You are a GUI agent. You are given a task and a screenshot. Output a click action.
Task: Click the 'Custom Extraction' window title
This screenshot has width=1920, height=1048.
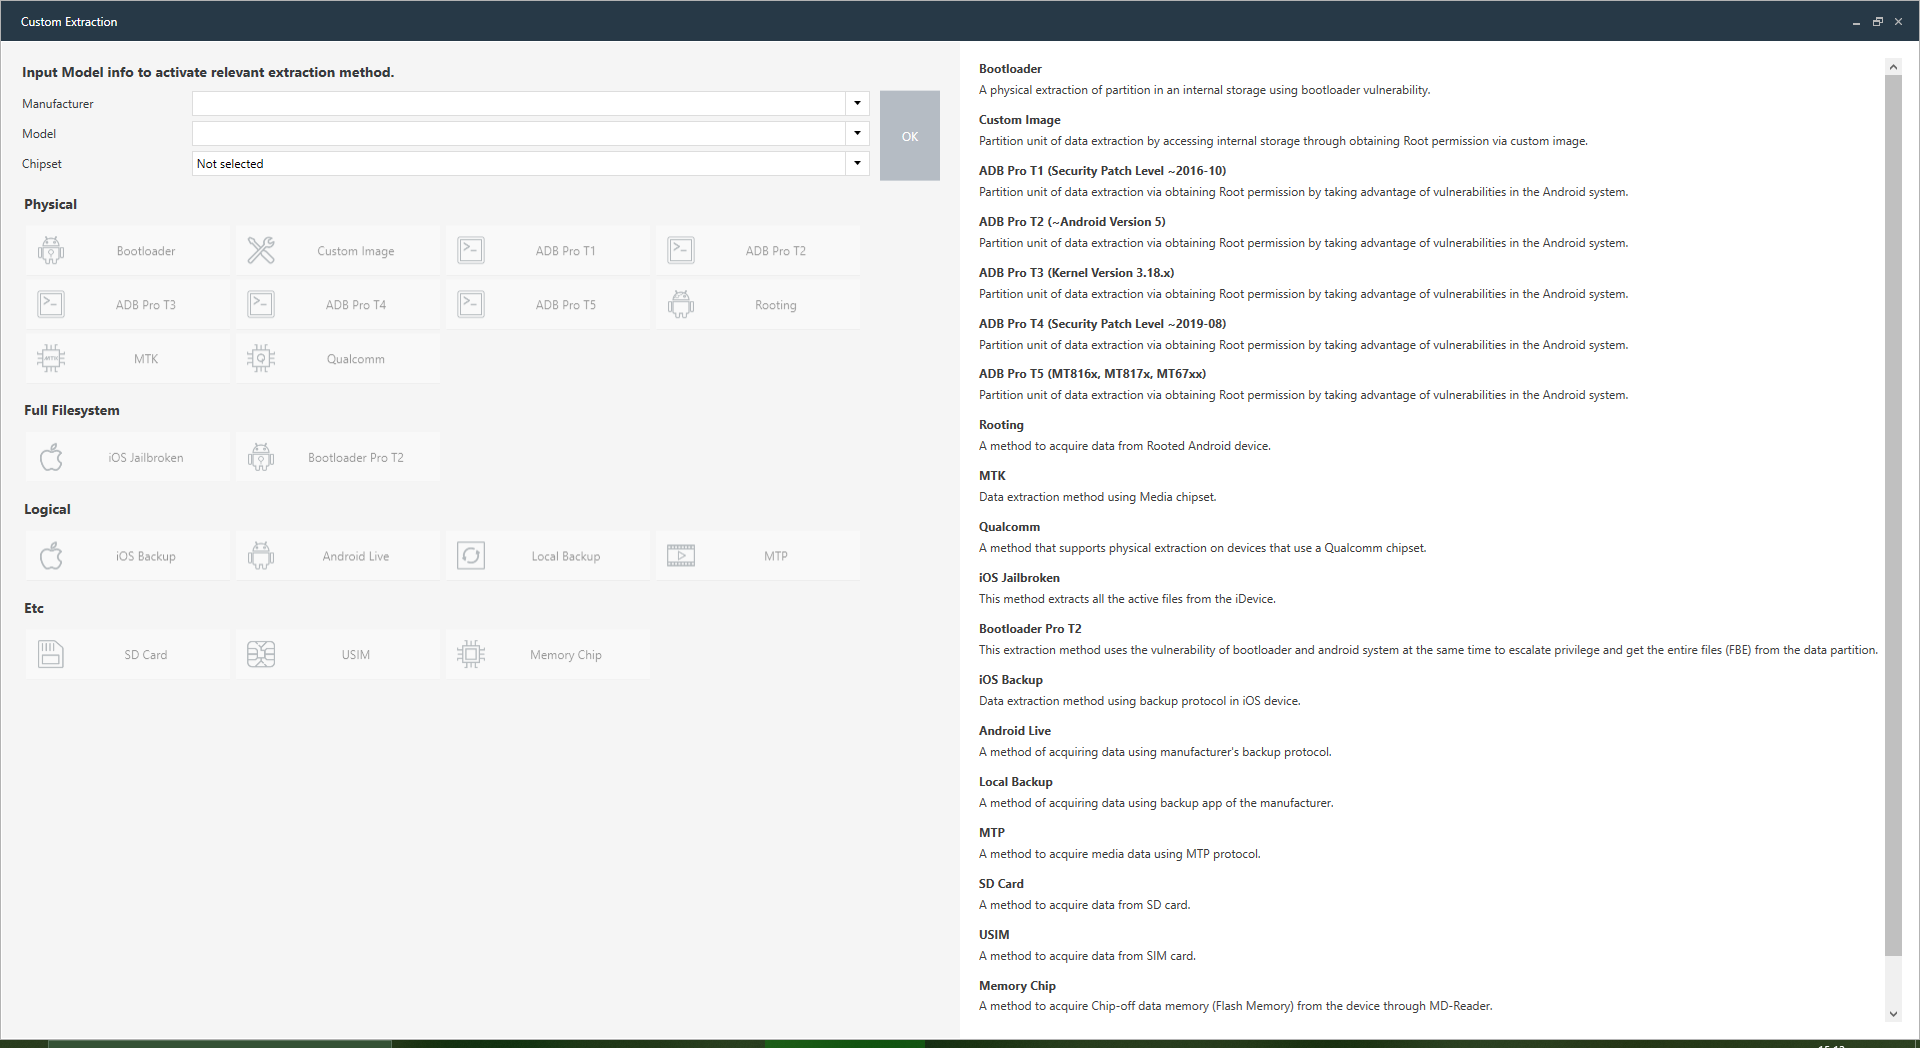click(x=69, y=21)
